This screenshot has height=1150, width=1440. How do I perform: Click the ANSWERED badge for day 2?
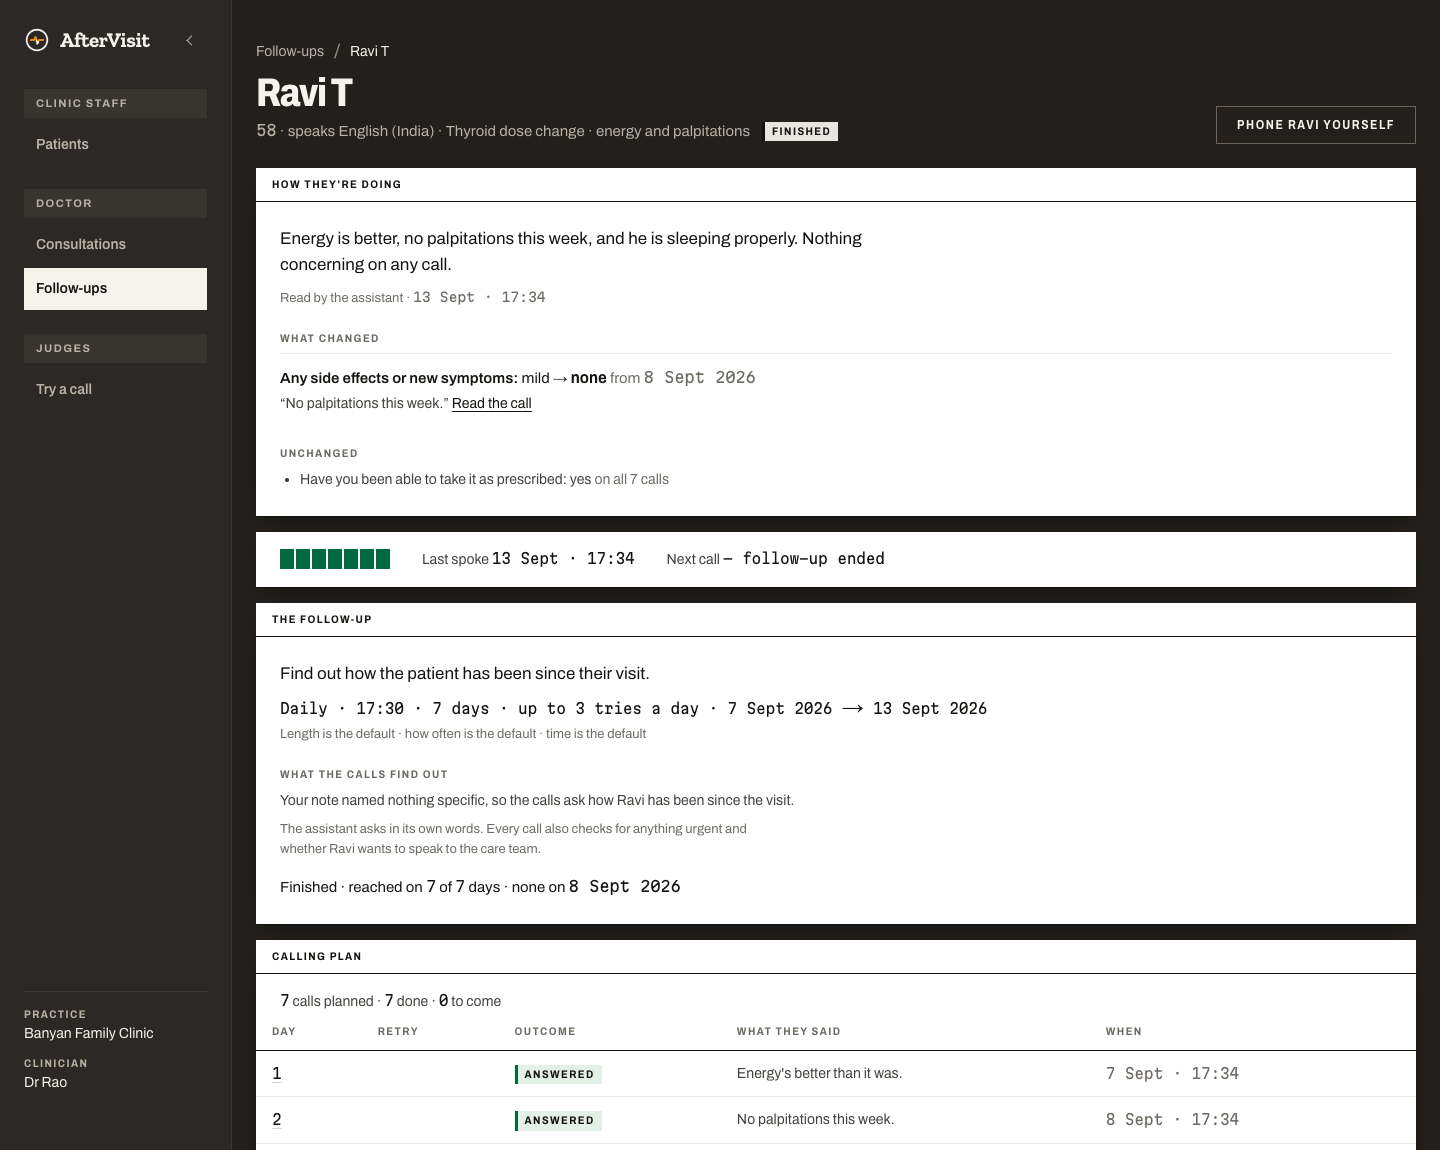point(558,1120)
